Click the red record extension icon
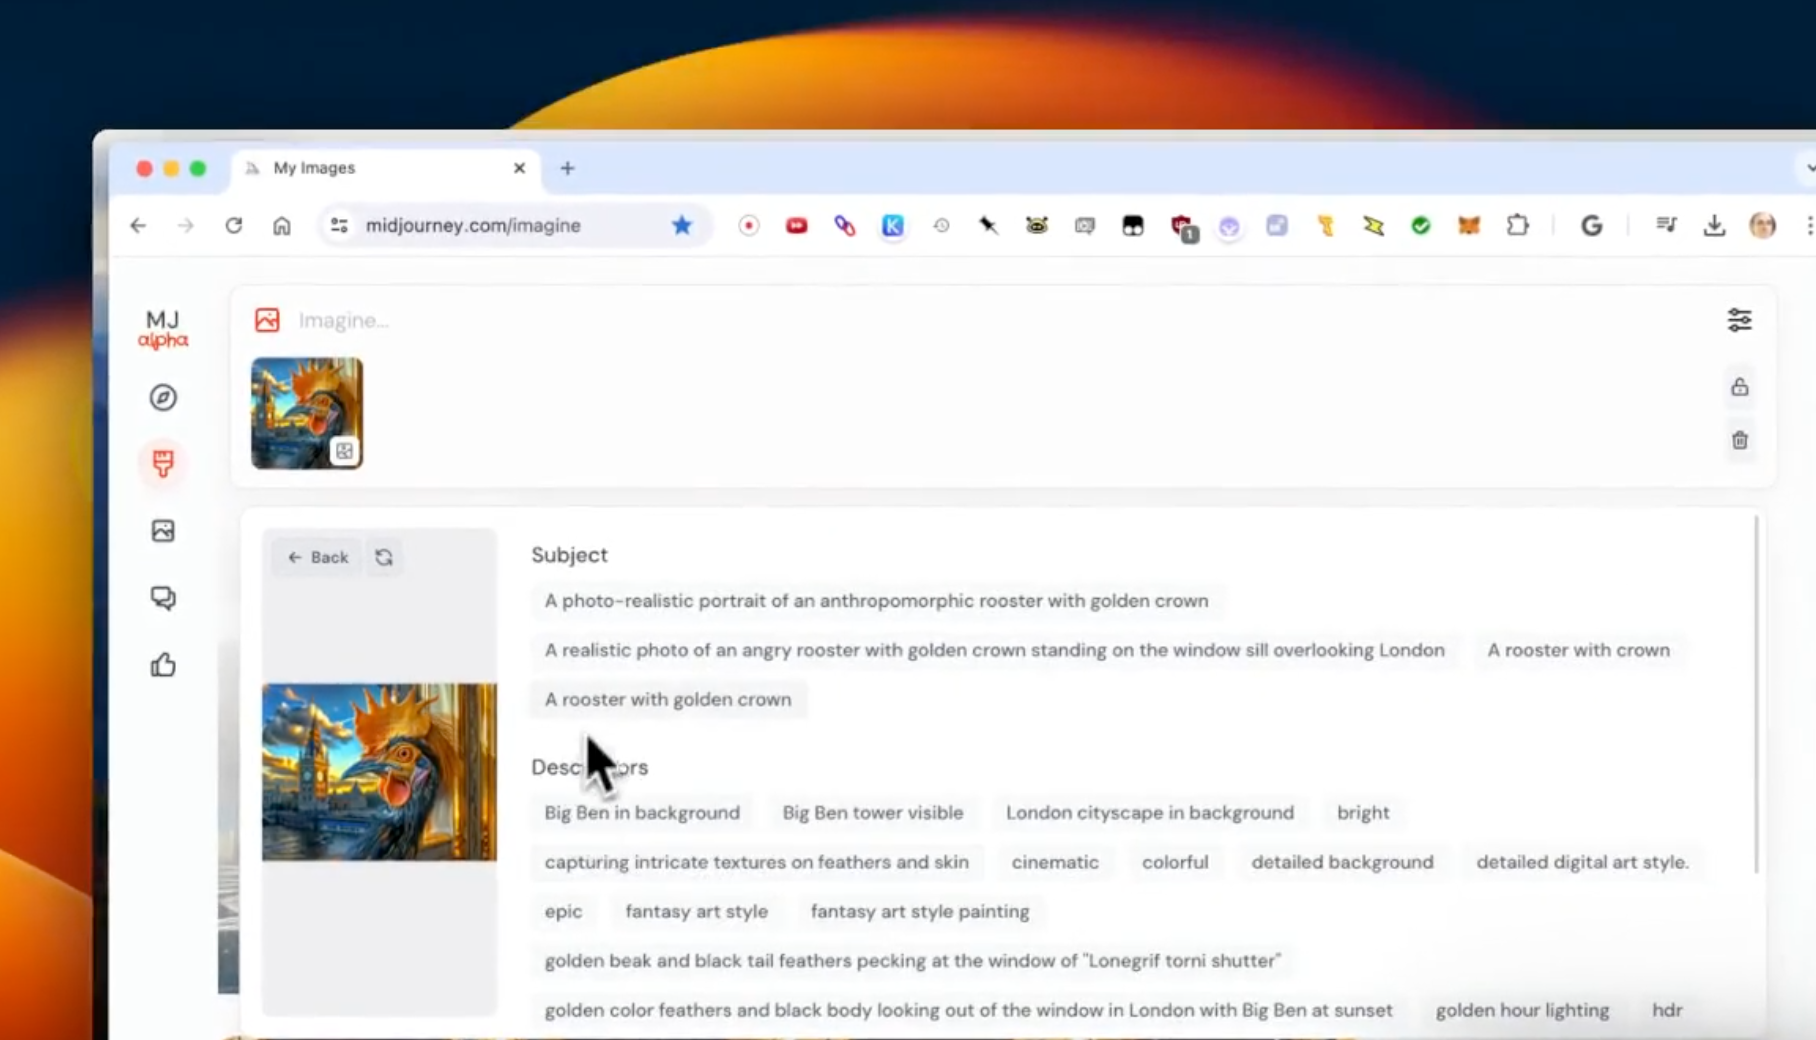This screenshot has width=1816, height=1040. [749, 226]
